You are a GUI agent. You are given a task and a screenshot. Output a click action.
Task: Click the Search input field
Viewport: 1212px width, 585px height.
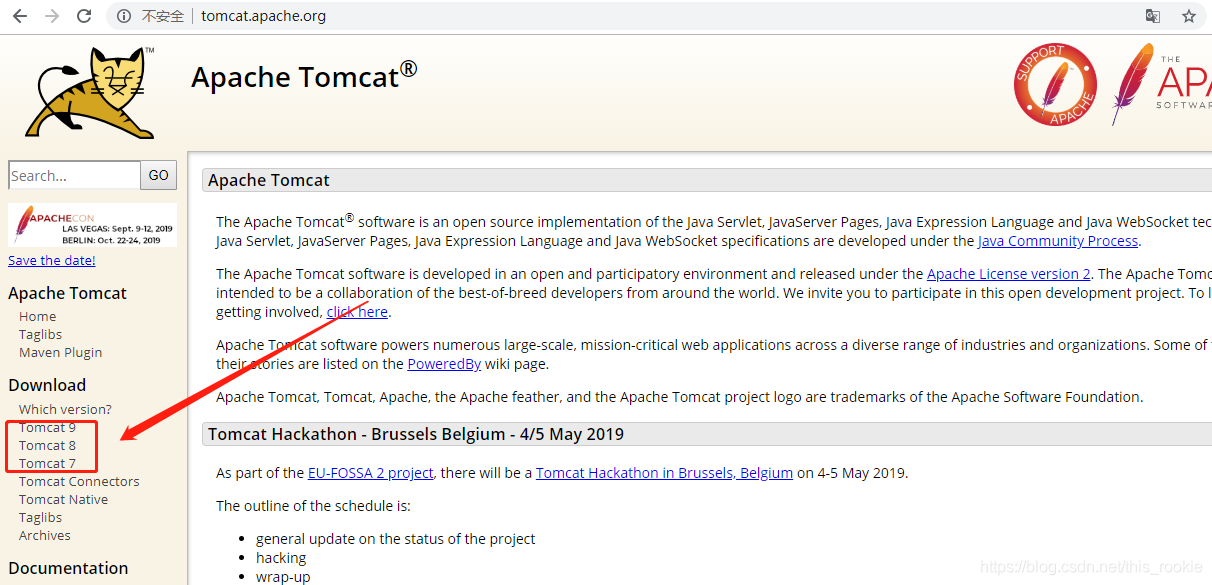pos(74,175)
